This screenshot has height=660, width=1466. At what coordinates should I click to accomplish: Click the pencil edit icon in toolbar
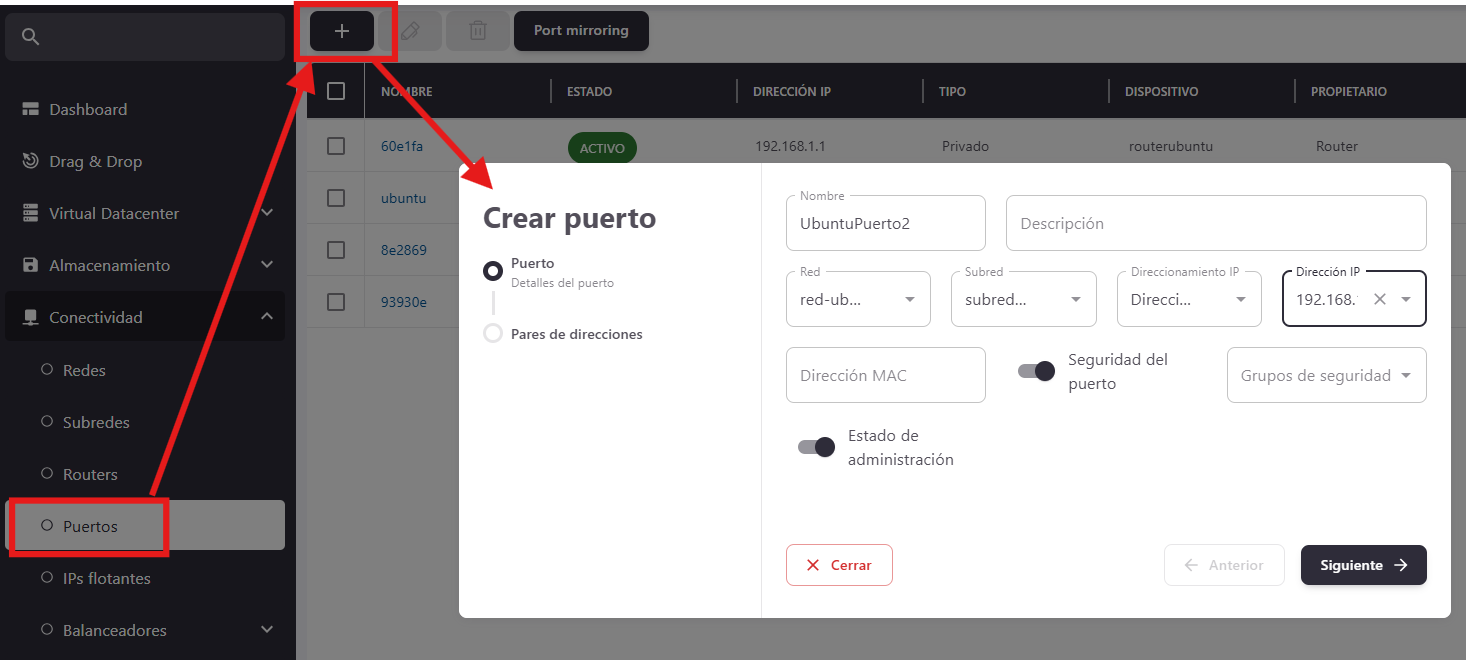point(409,31)
